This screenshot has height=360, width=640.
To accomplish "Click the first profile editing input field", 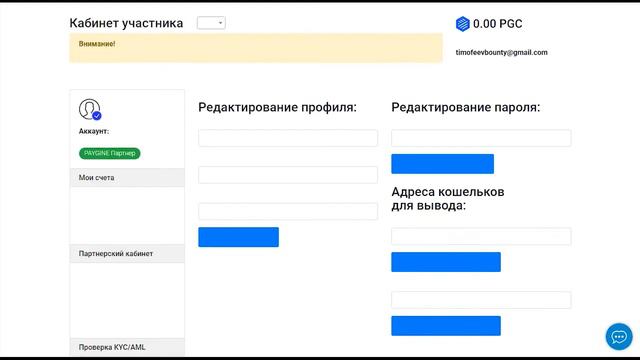I will 288,138.
